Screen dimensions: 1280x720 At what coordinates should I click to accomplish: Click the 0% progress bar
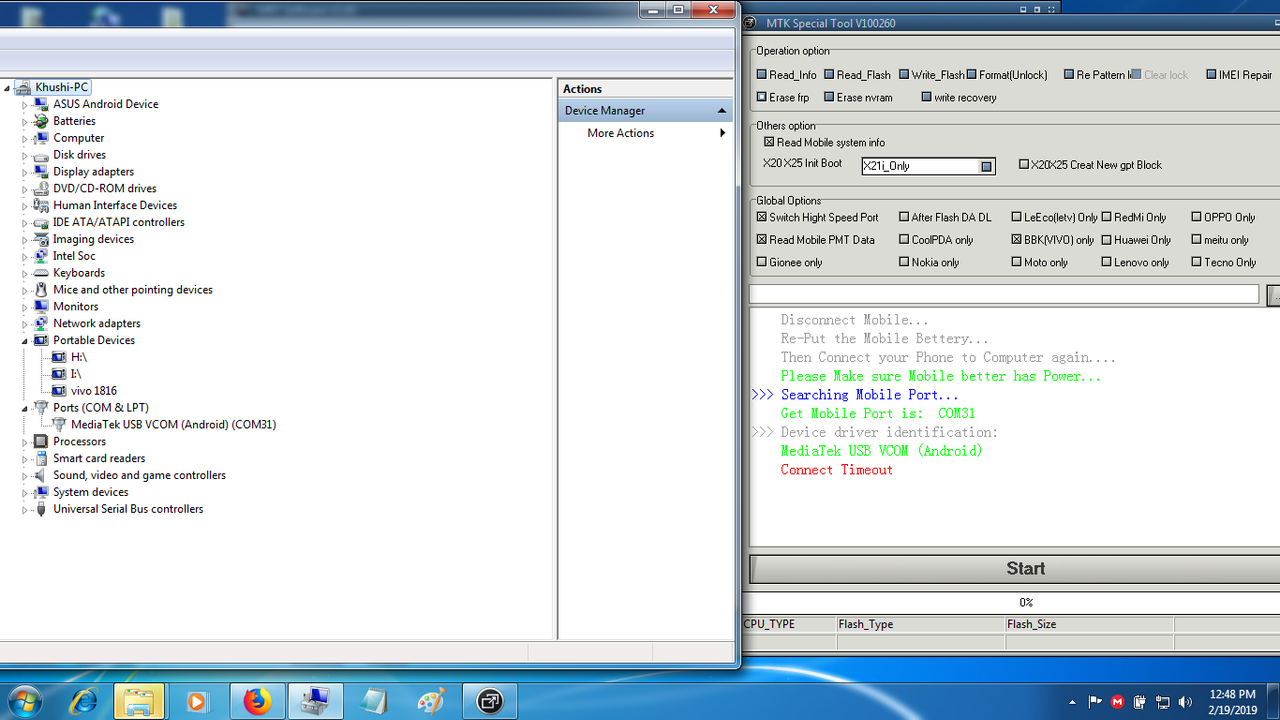[x=1012, y=603]
